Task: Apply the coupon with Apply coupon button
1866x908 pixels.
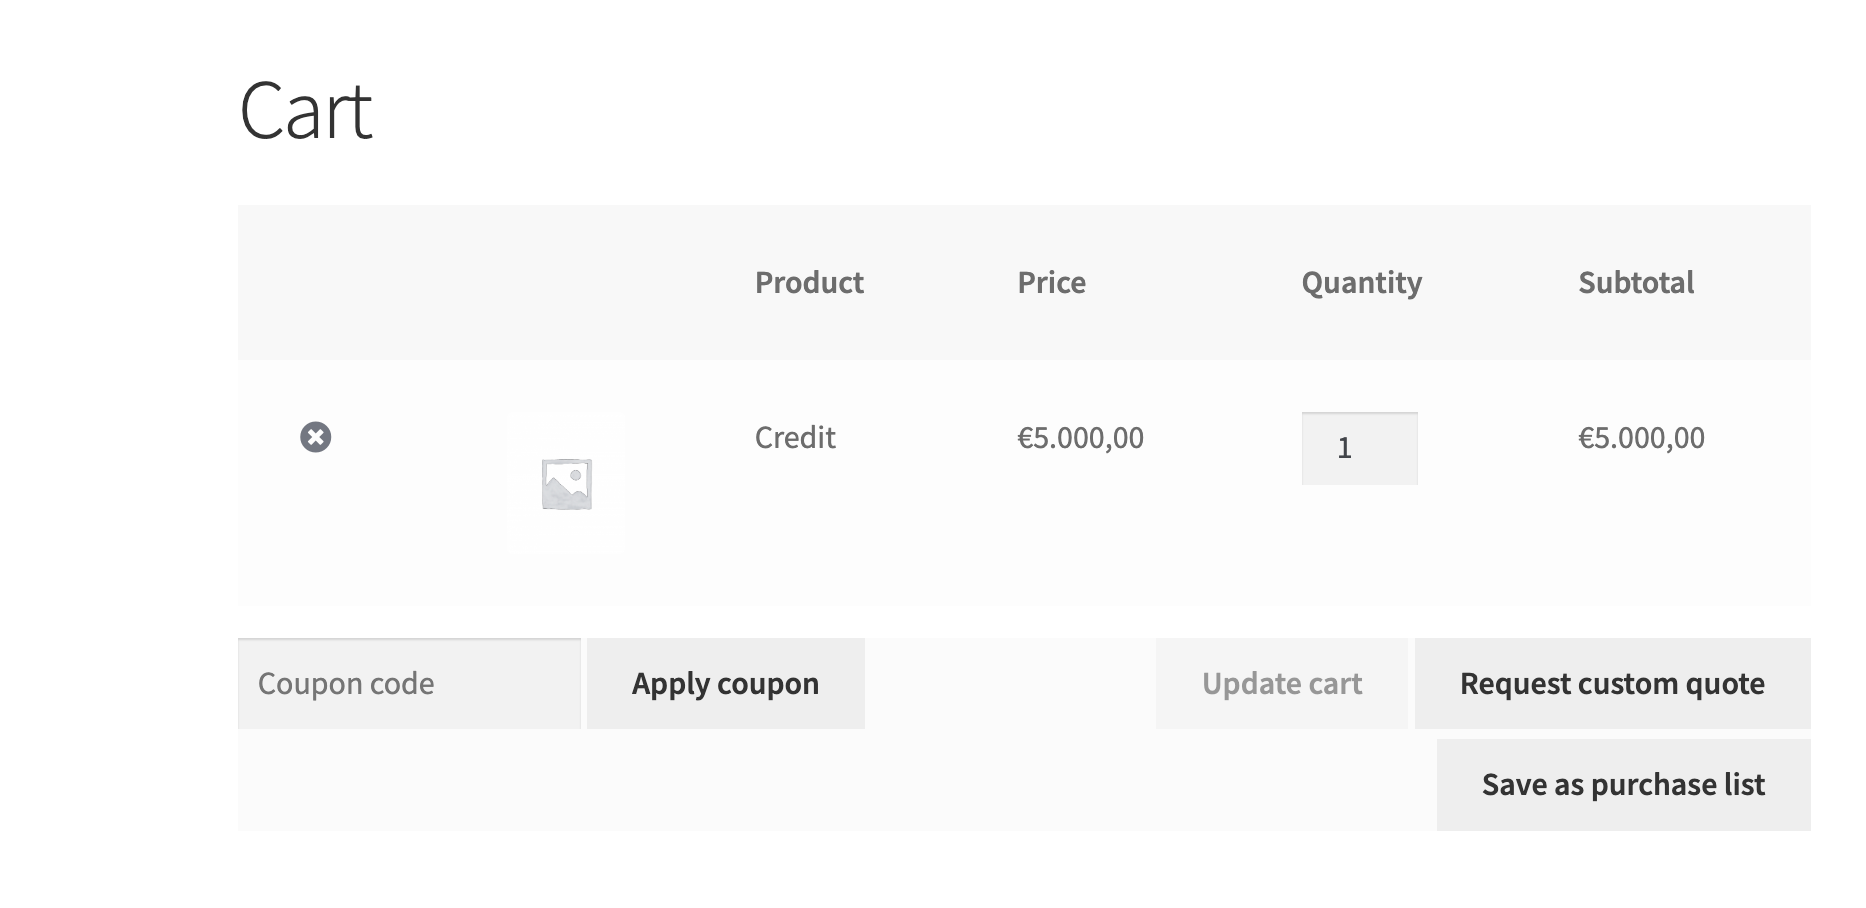Action: (726, 684)
